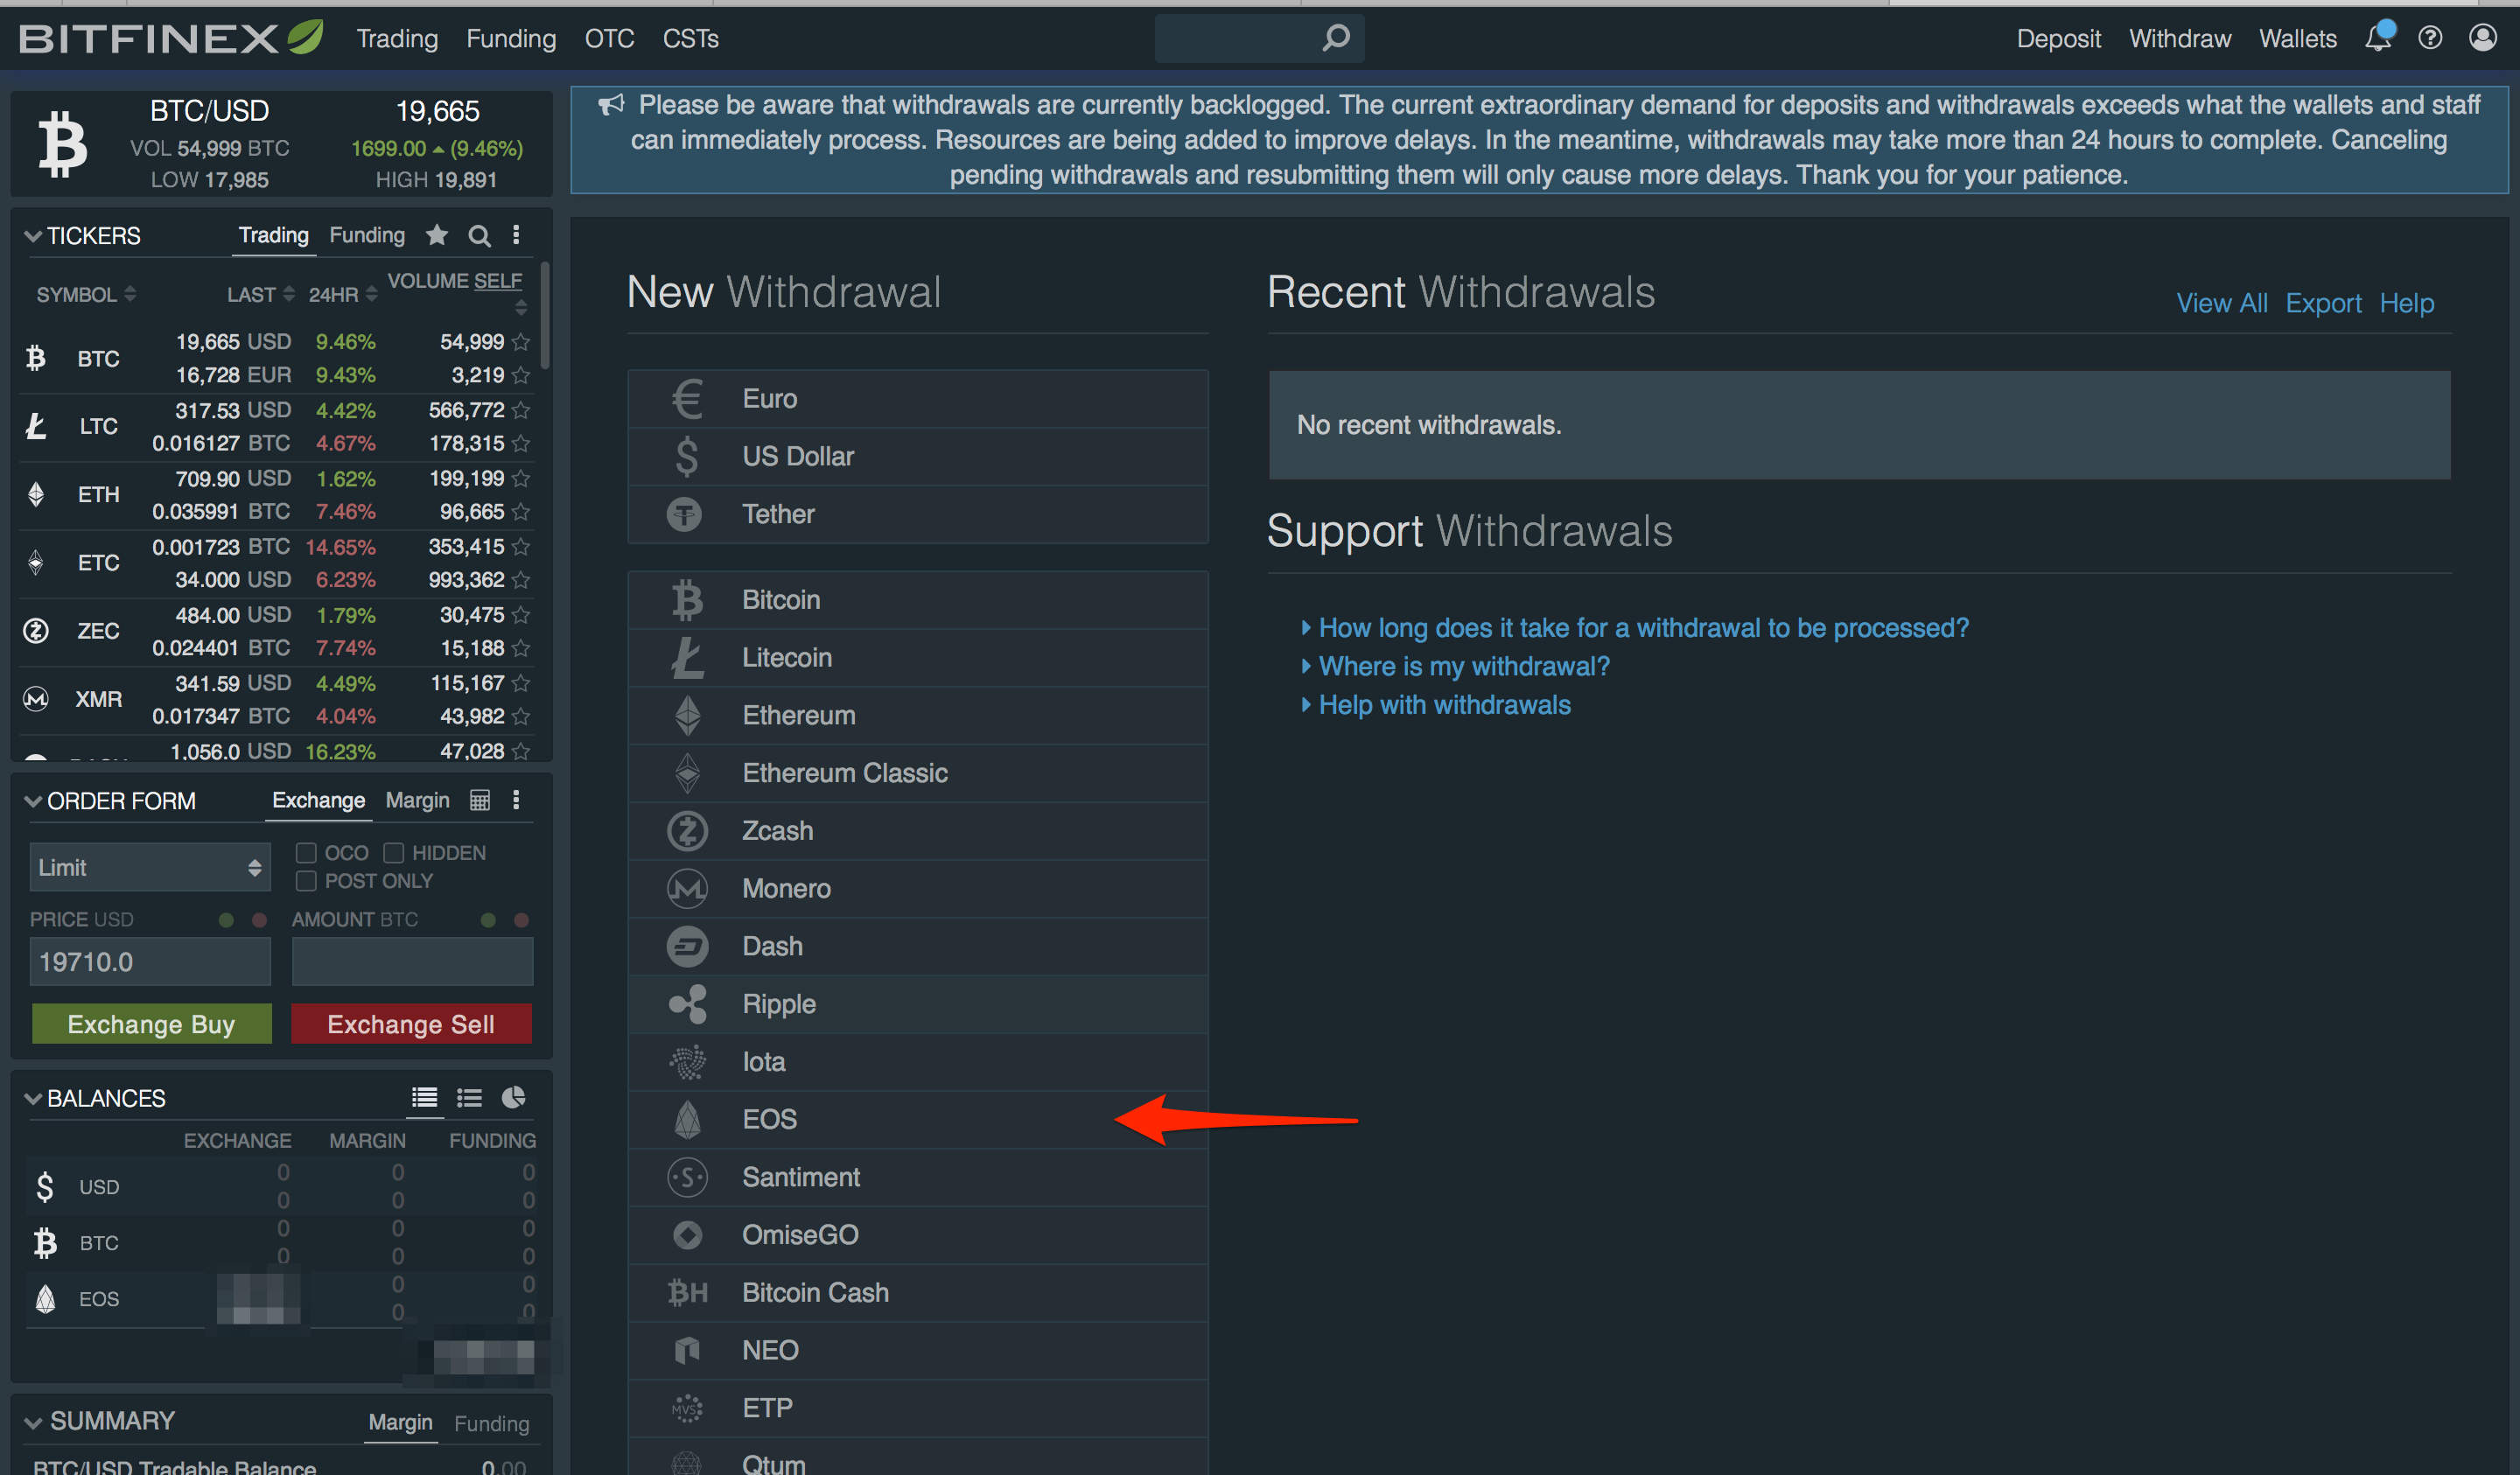The height and width of the screenshot is (1475, 2520).
Task: Favorite the ZEC USD ticker star
Action: point(521,615)
